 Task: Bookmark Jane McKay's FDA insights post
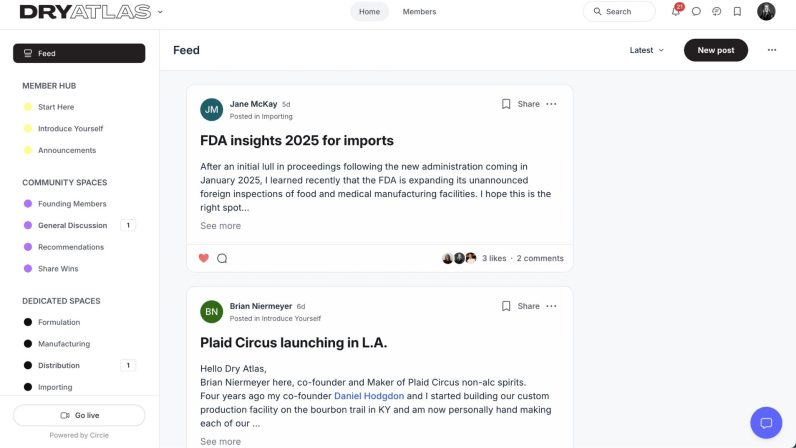click(x=506, y=104)
